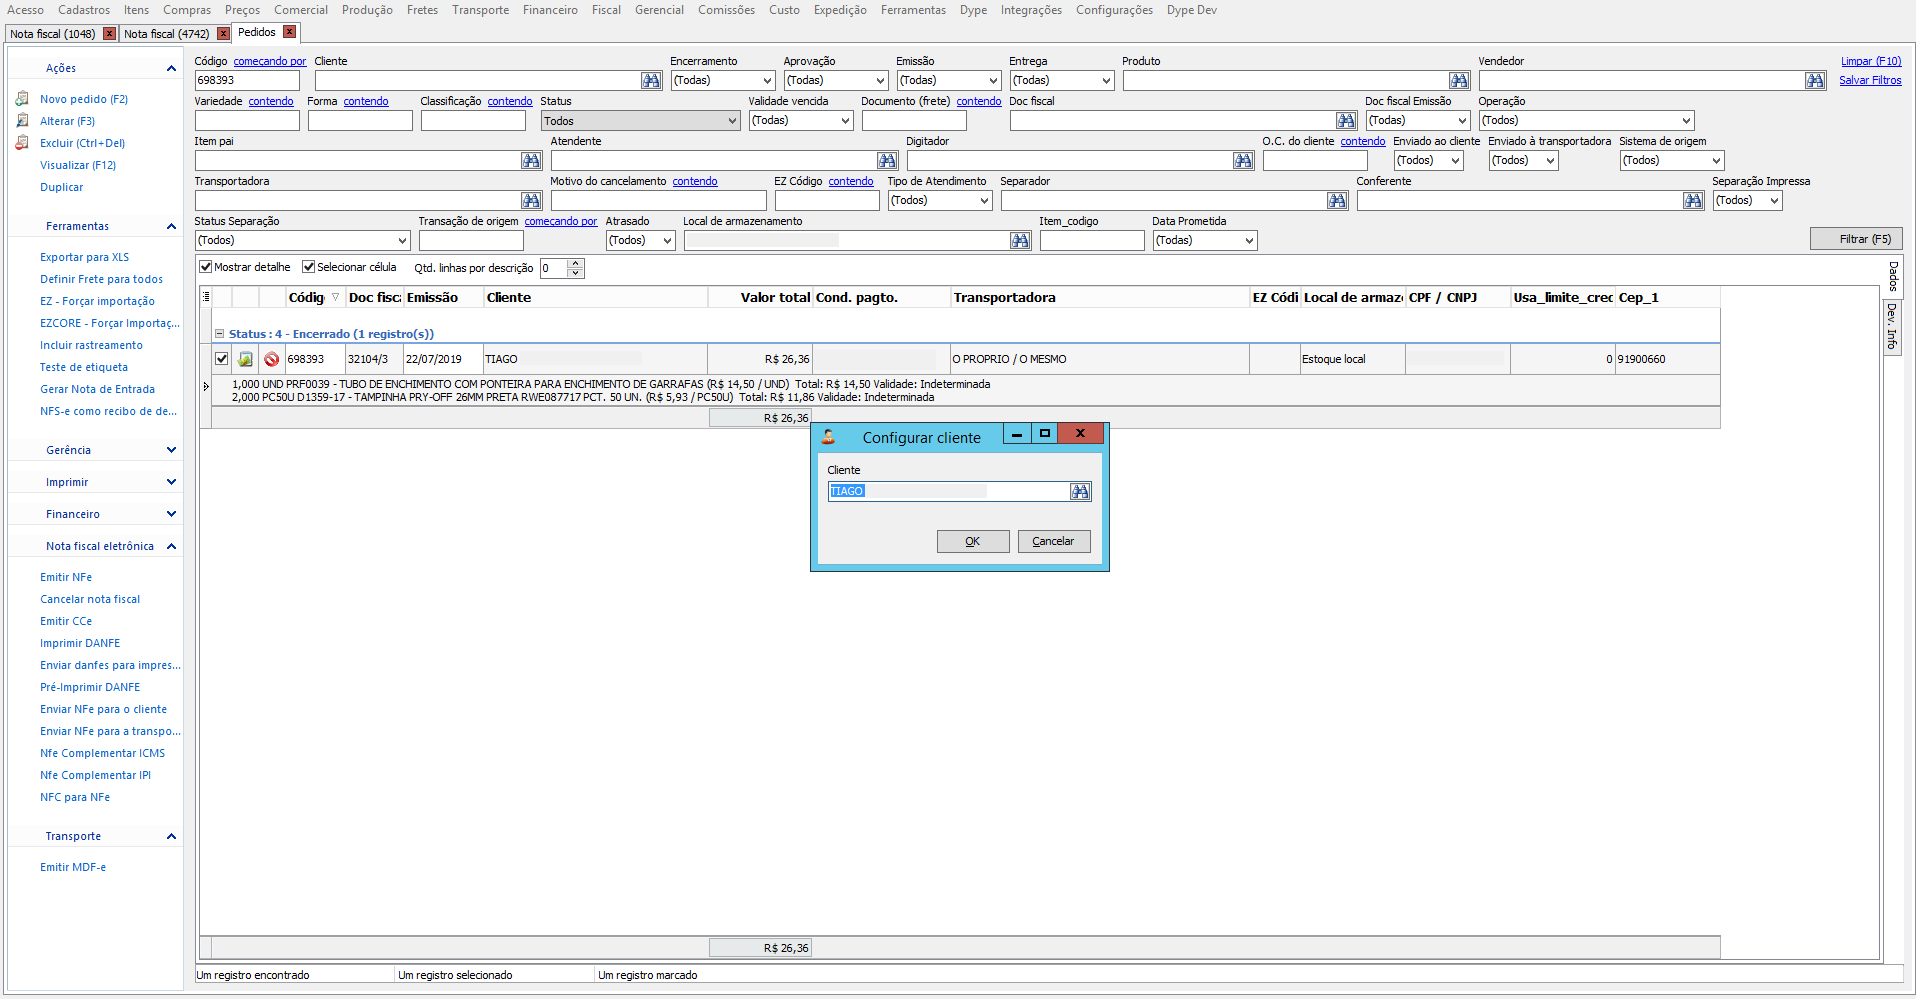Image resolution: width=1916 pixels, height=999 pixels.
Task: Open Entrega dropdown
Action: click(x=1106, y=80)
